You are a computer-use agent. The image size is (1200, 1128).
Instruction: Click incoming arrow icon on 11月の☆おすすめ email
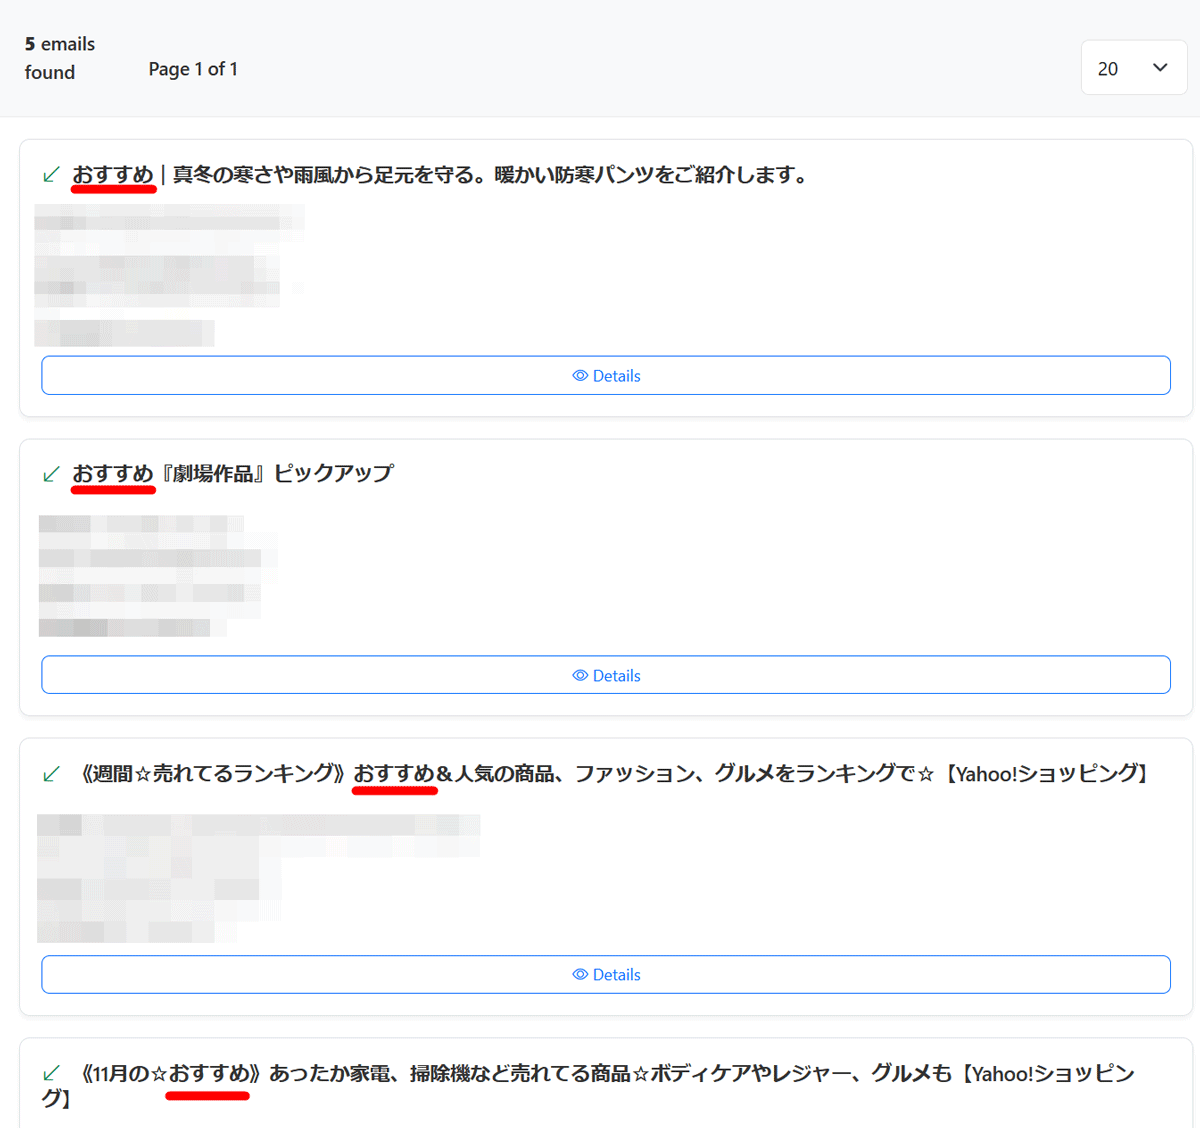[x=51, y=1073]
